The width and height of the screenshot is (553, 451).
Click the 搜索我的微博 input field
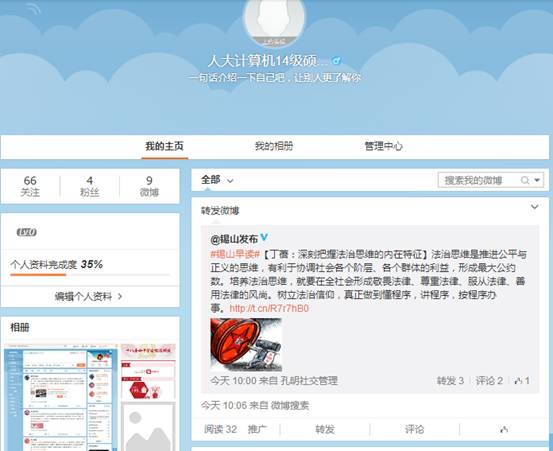pos(479,181)
